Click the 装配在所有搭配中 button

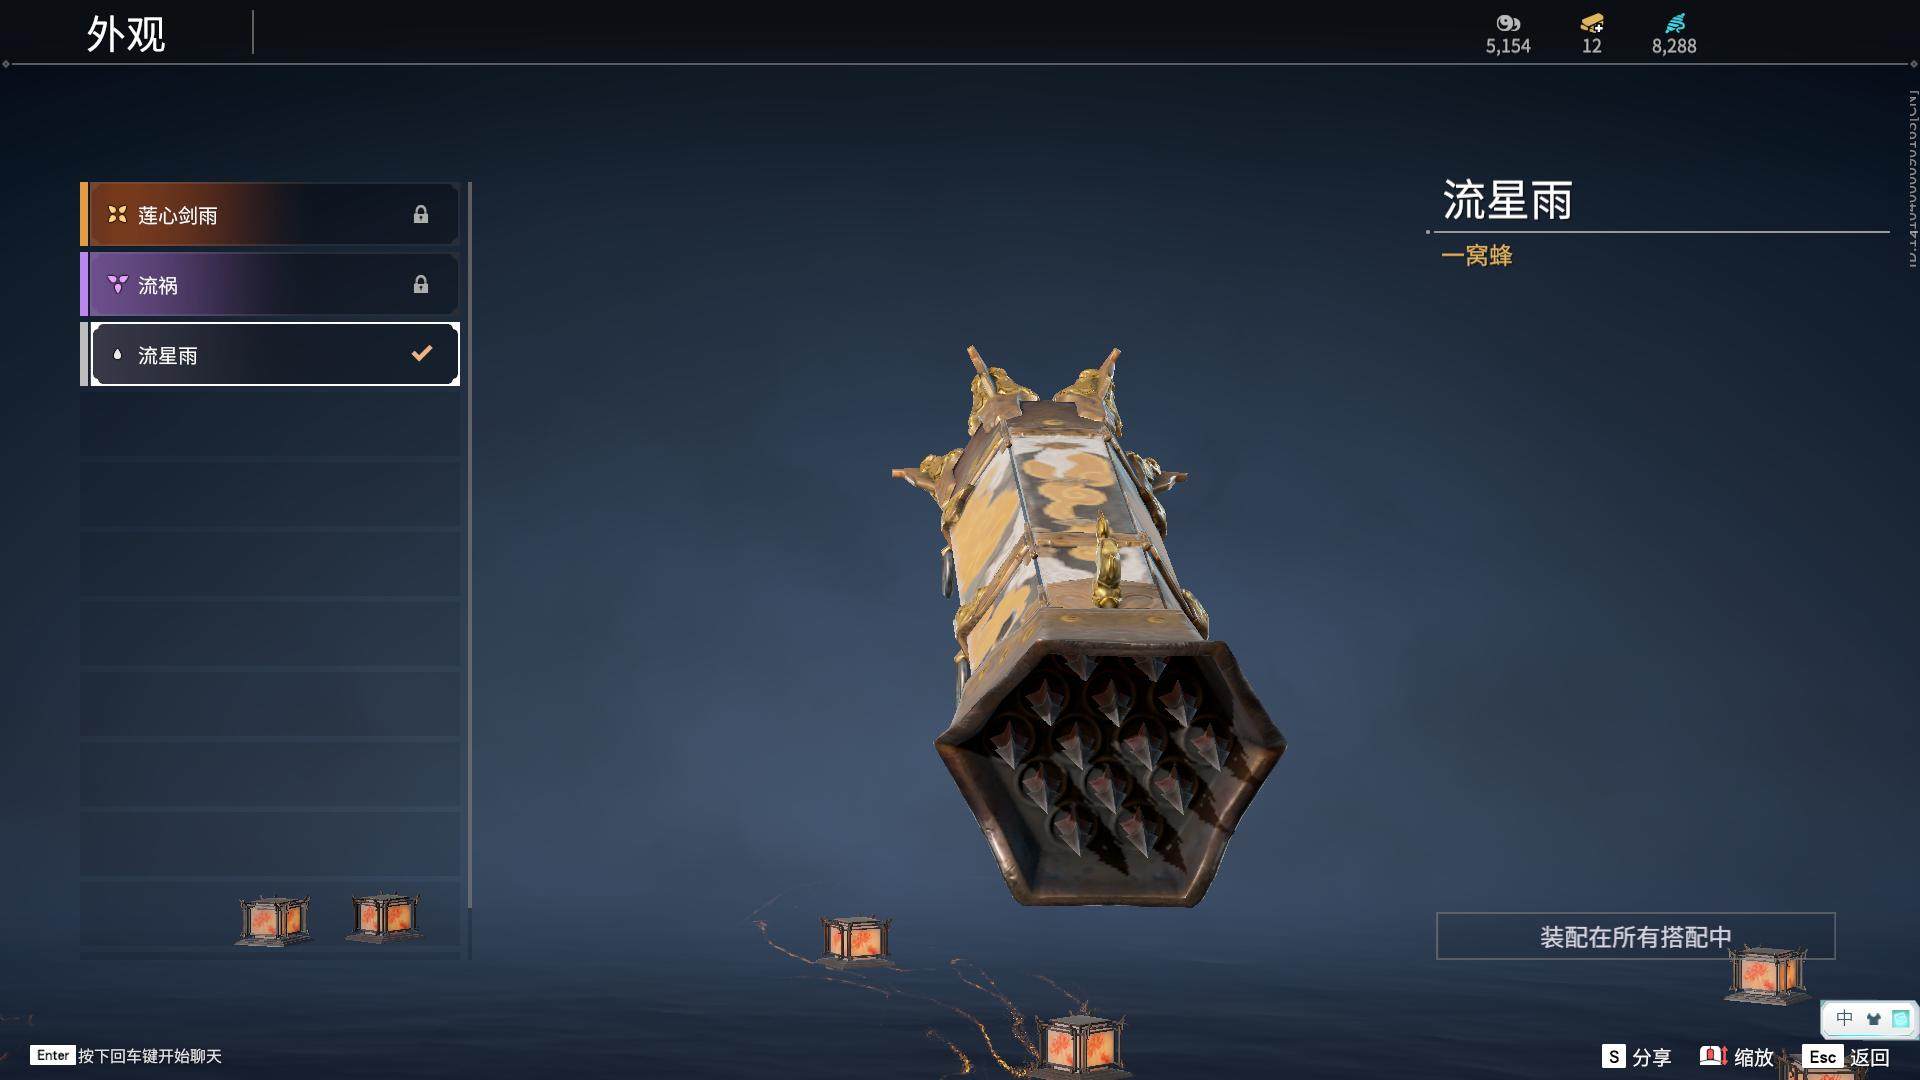tap(1636, 936)
